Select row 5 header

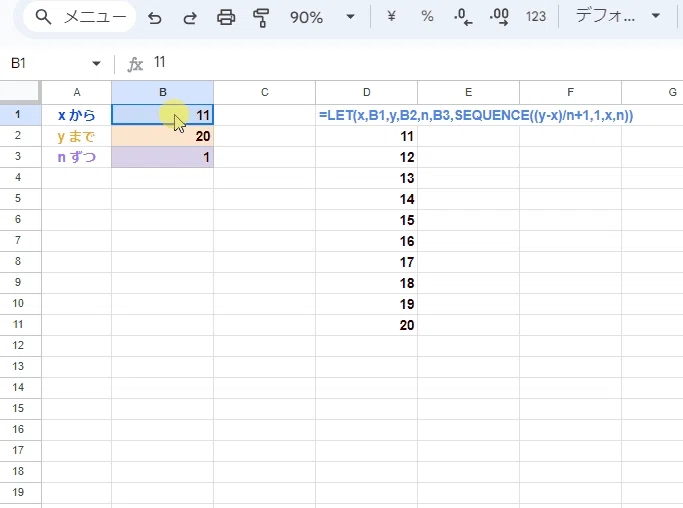(x=20, y=199)
